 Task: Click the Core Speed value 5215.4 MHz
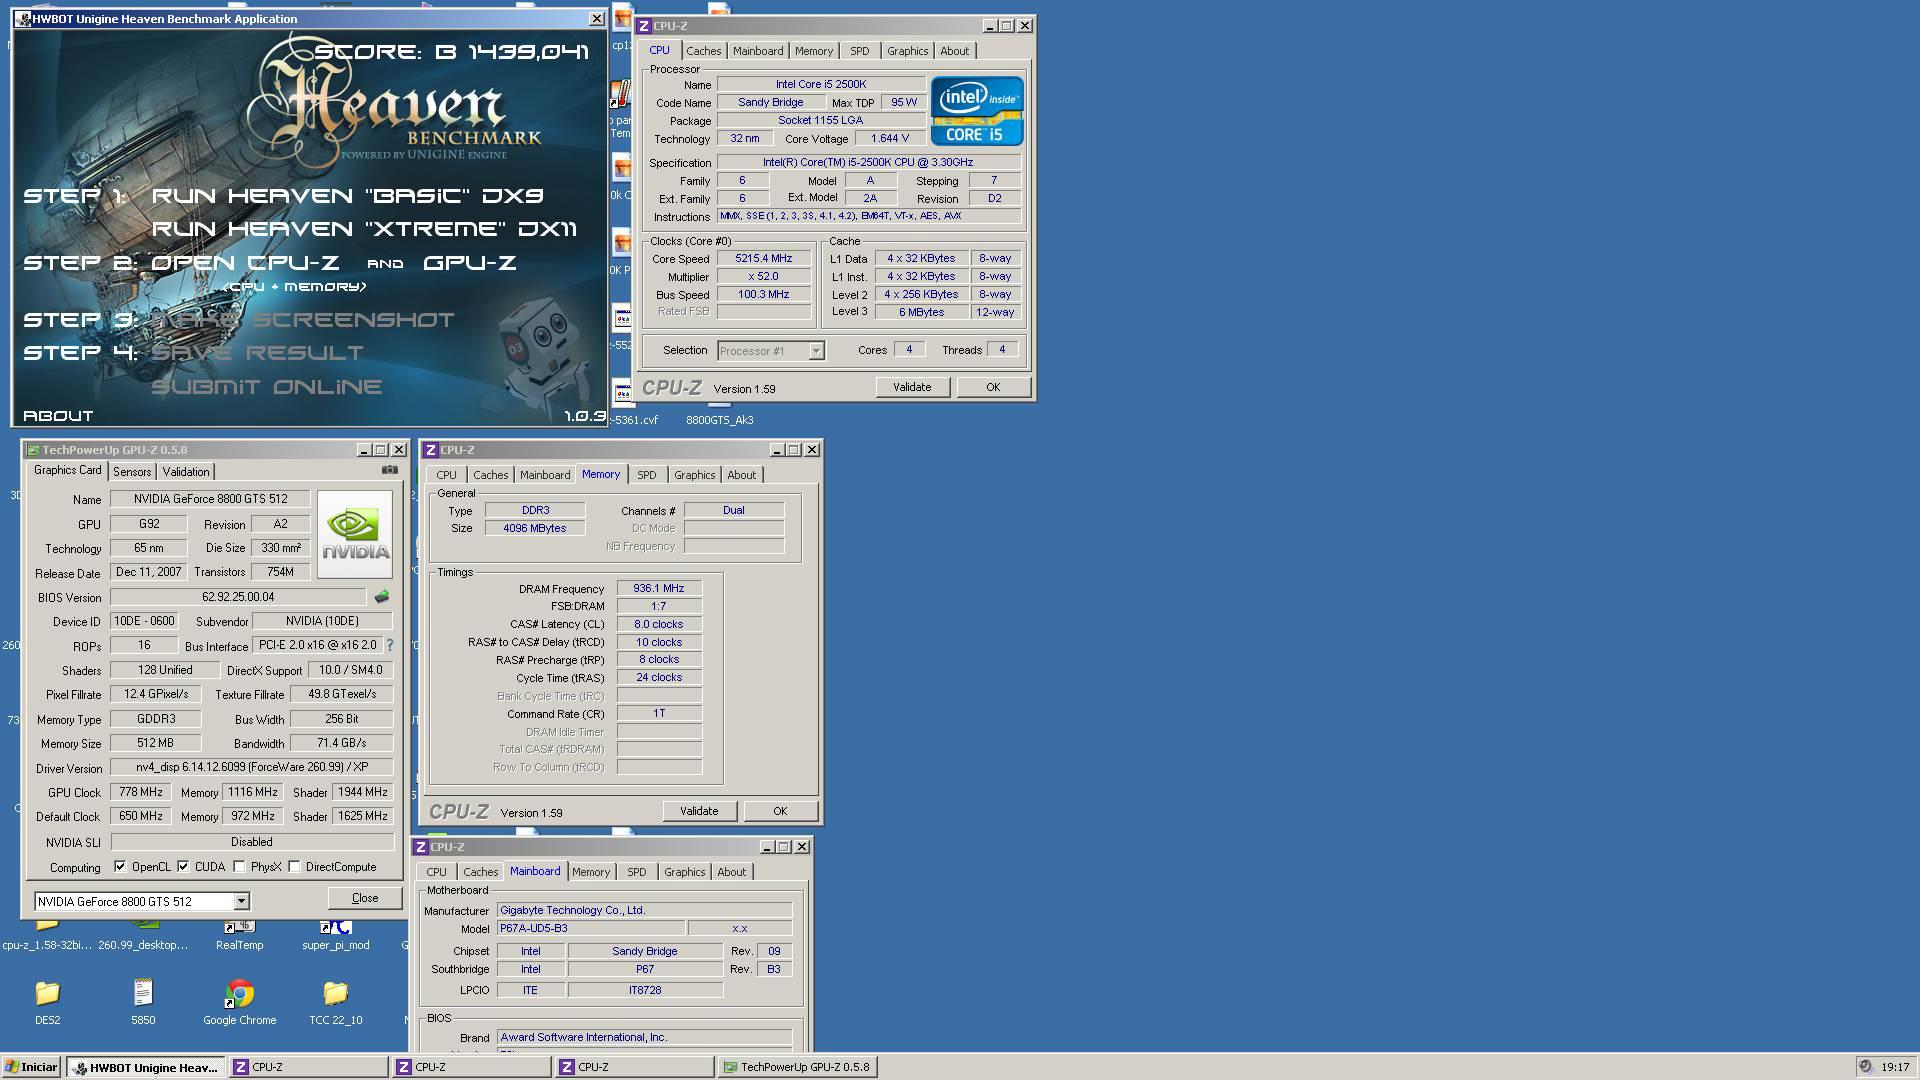(764, 258)
